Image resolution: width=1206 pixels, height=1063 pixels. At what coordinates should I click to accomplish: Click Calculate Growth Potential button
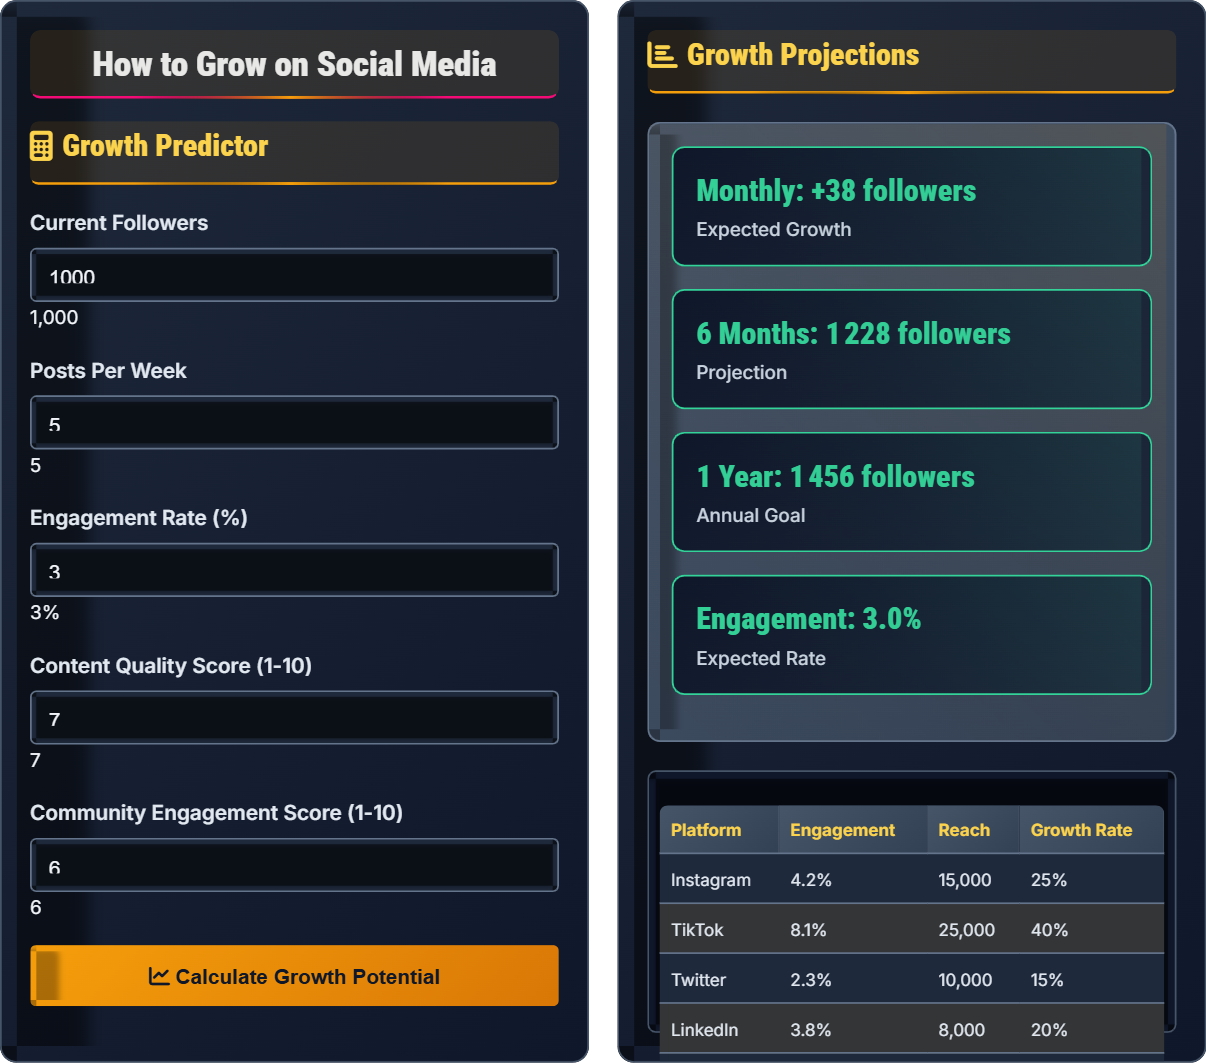pos(294,976)
